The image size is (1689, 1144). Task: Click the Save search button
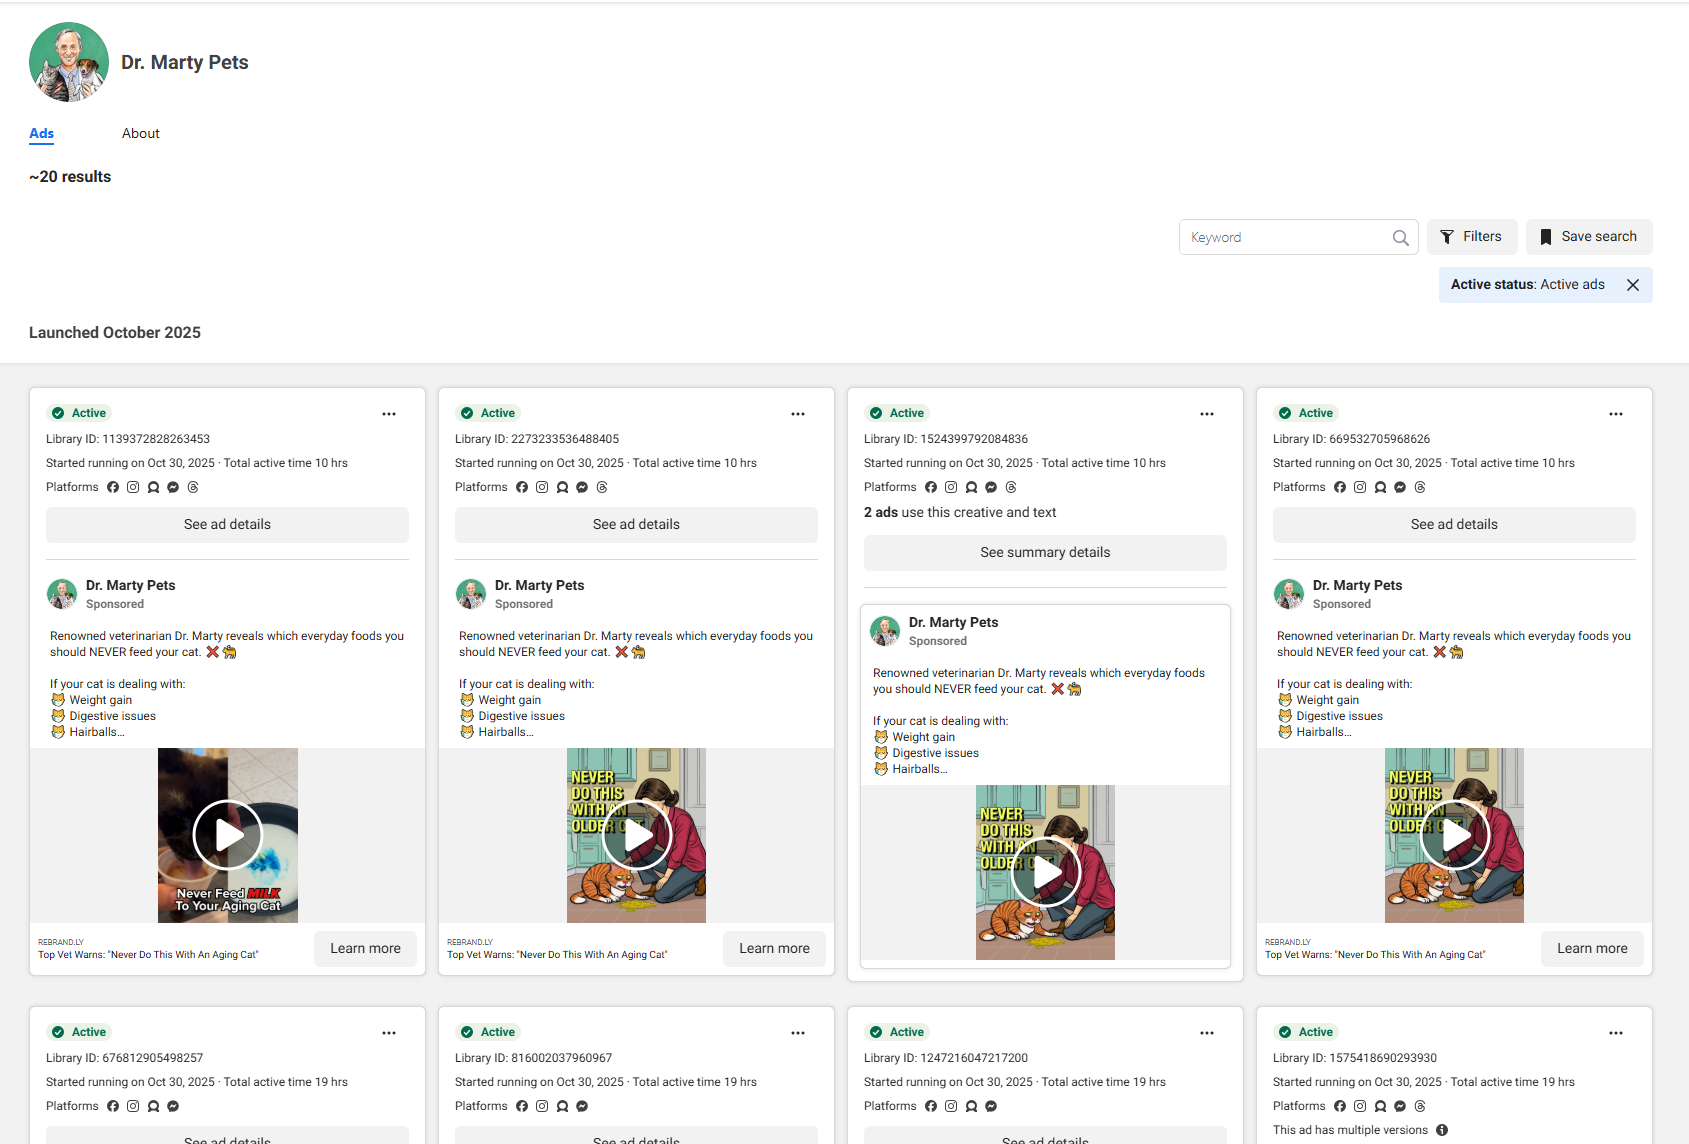point(1589,237)
